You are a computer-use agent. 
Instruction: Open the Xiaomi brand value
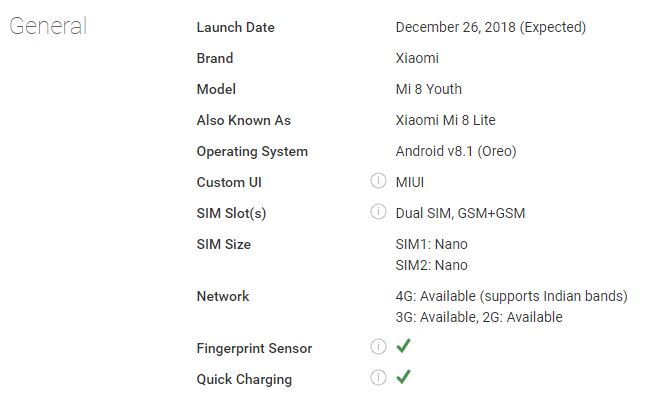click(x=417, y=58)
